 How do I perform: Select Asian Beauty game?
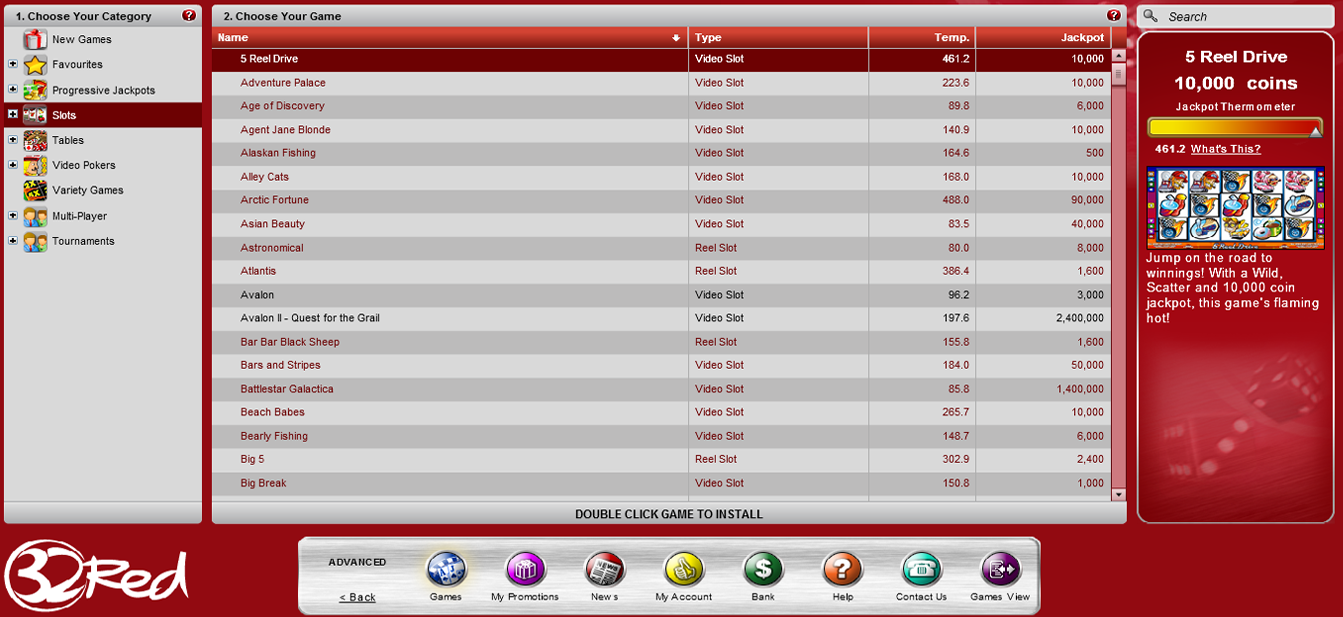coord(661,224)
